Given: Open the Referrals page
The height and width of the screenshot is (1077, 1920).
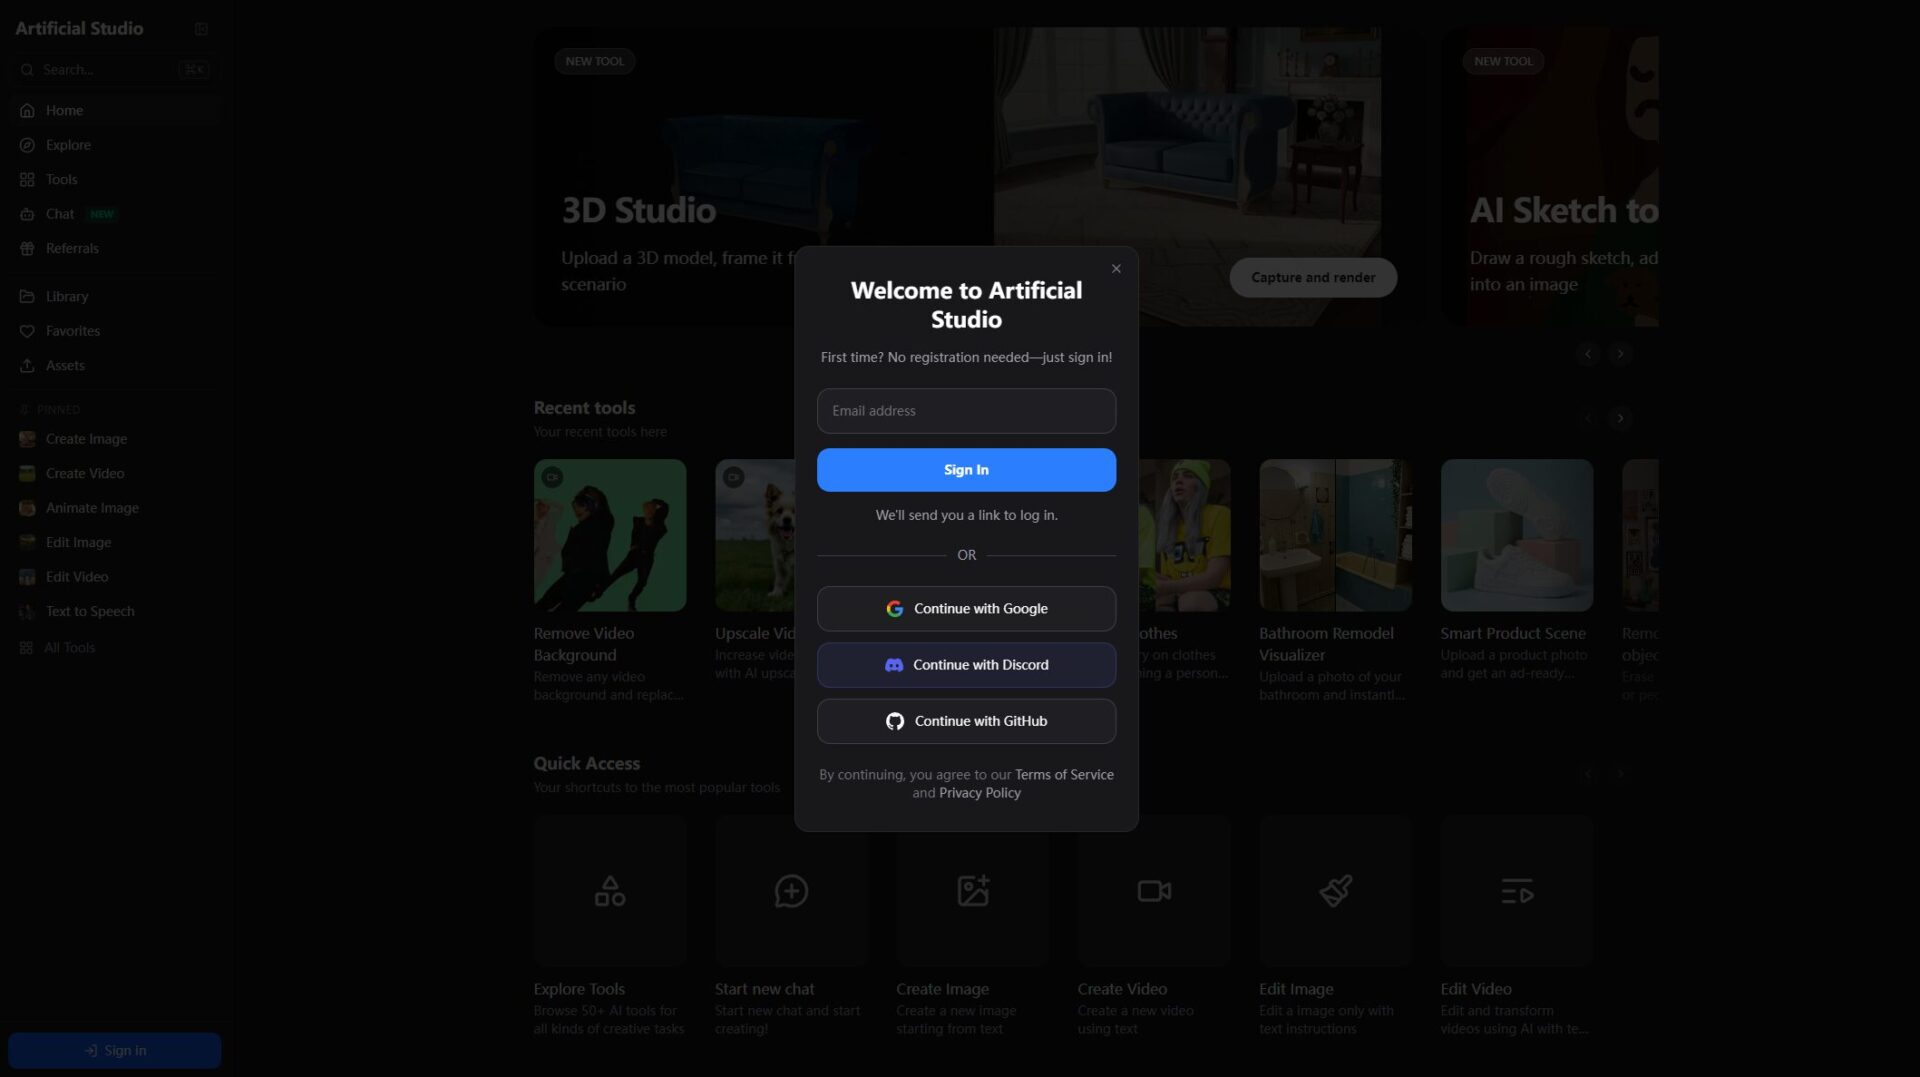Looking at the screenshot, I should [72, 248].
